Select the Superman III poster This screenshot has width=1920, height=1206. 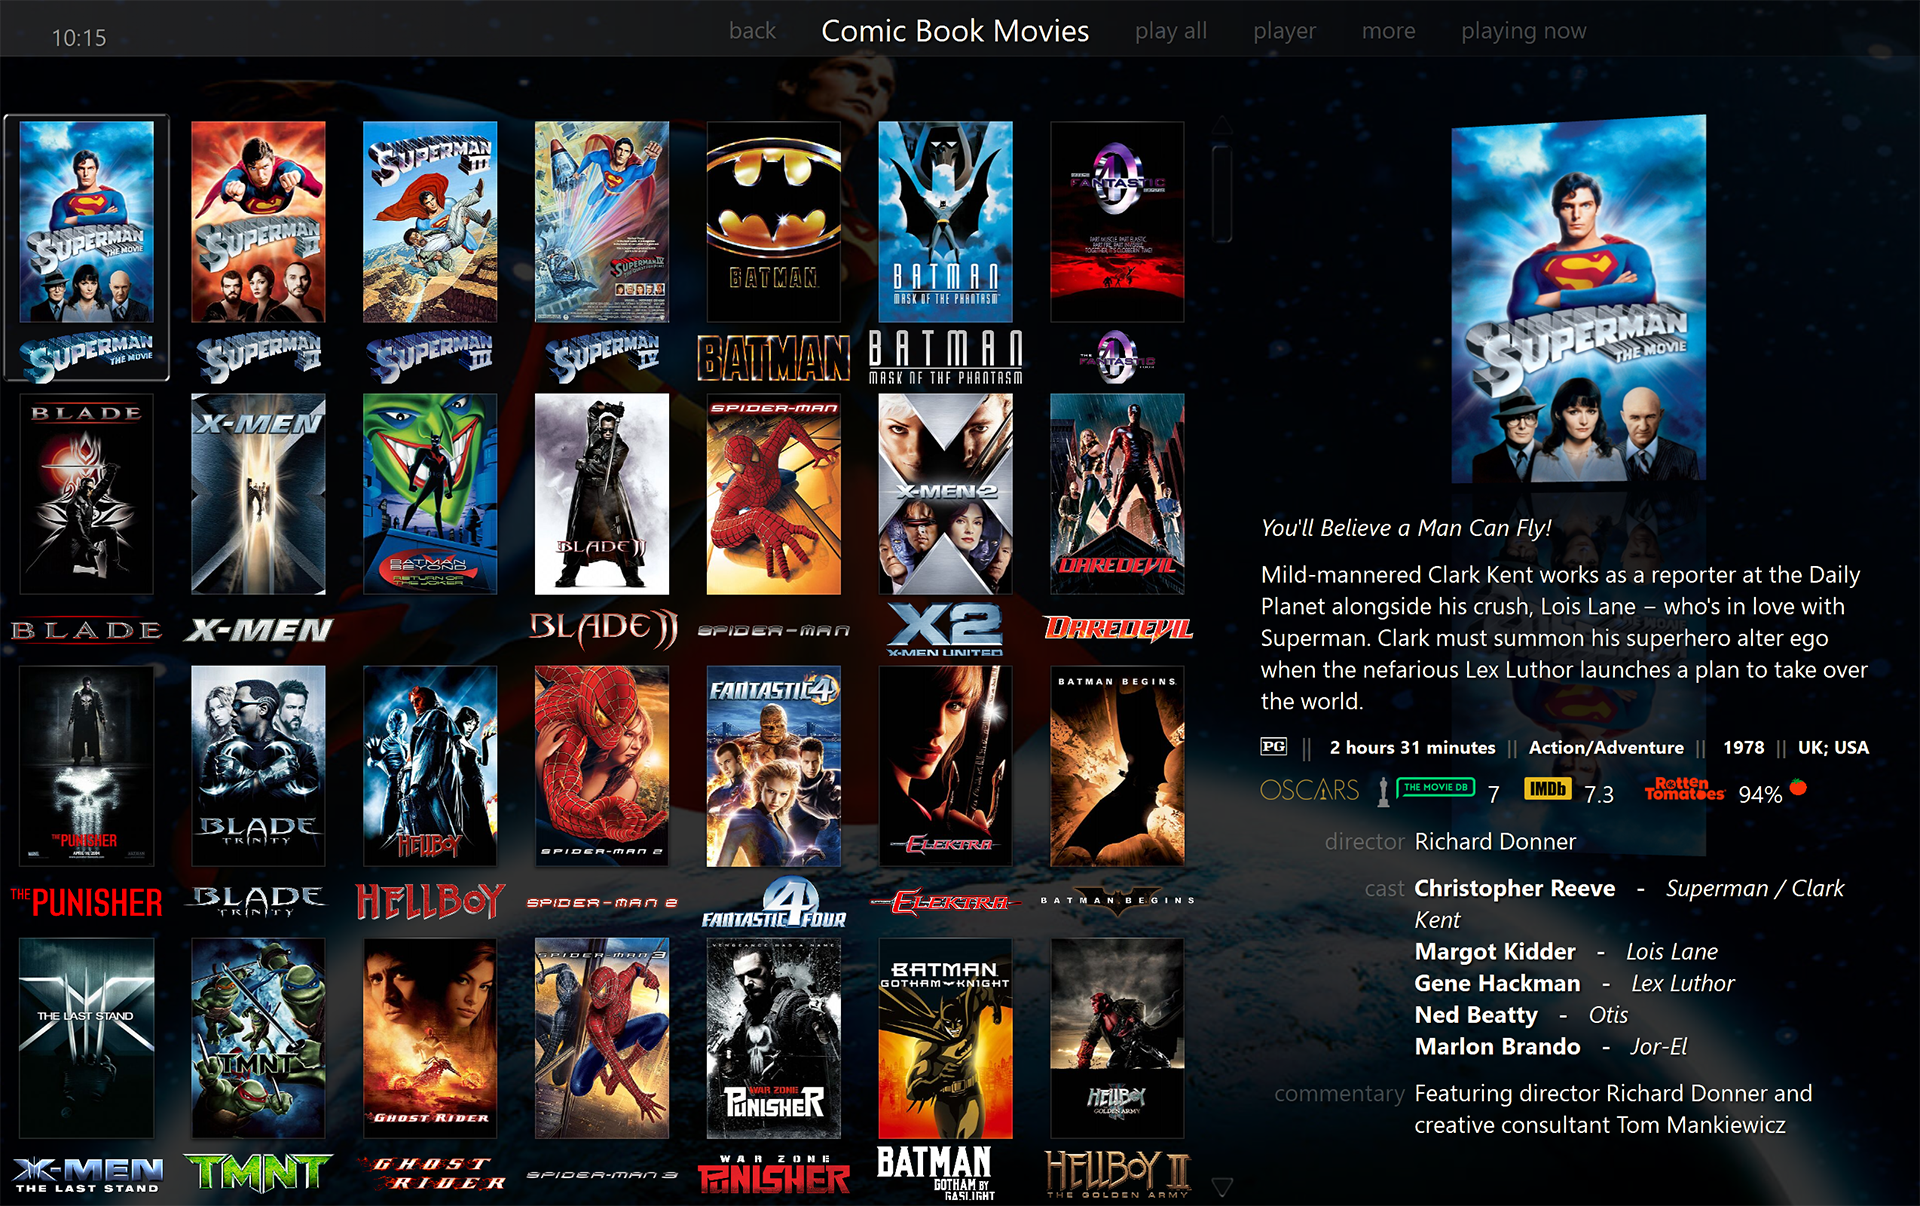430,221
